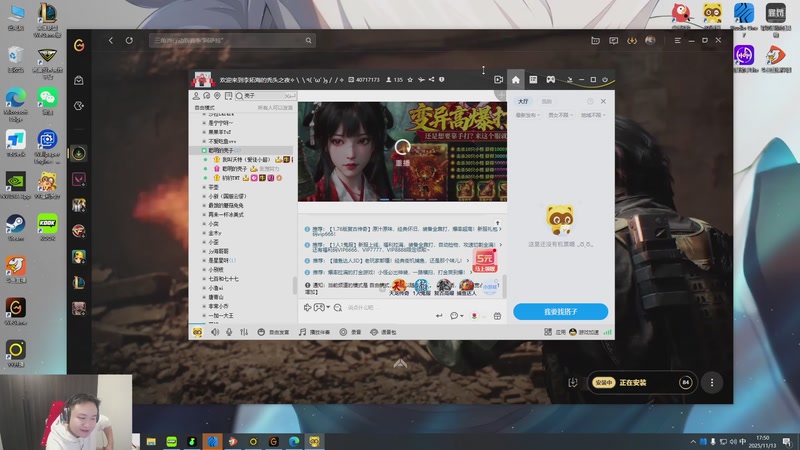Select the 聪明的秃子 sub-channel row

(243, 151)
